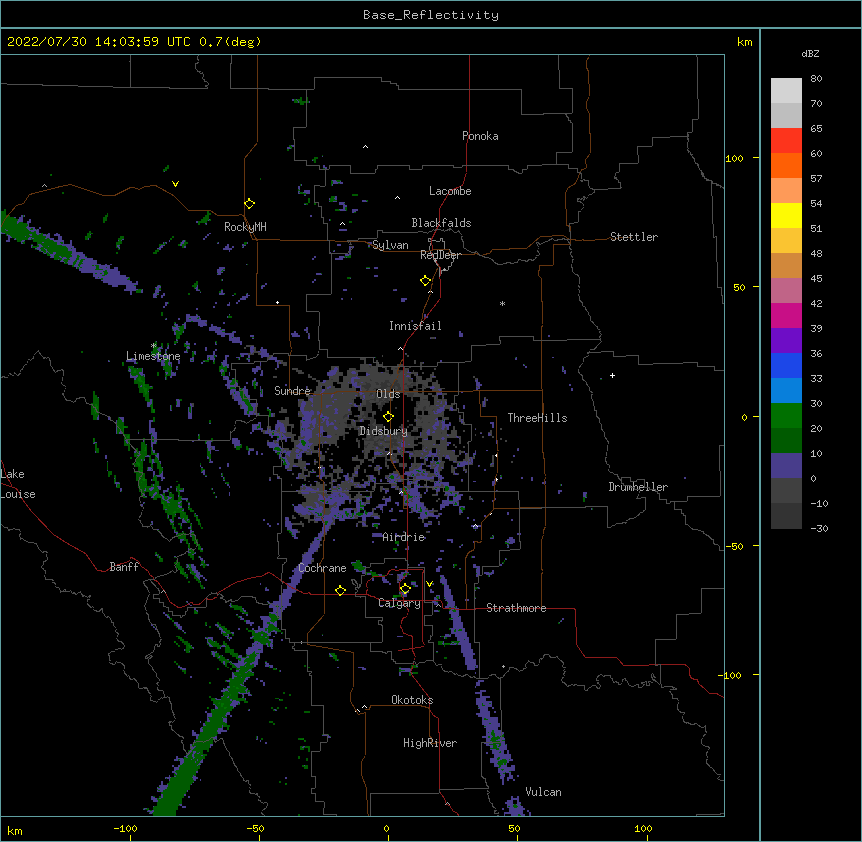This screenshot has width=862, height=842.
Task: Select the pink 45 dBZ legend swatch
Action: pyautogui.click(x=786, y=291)
